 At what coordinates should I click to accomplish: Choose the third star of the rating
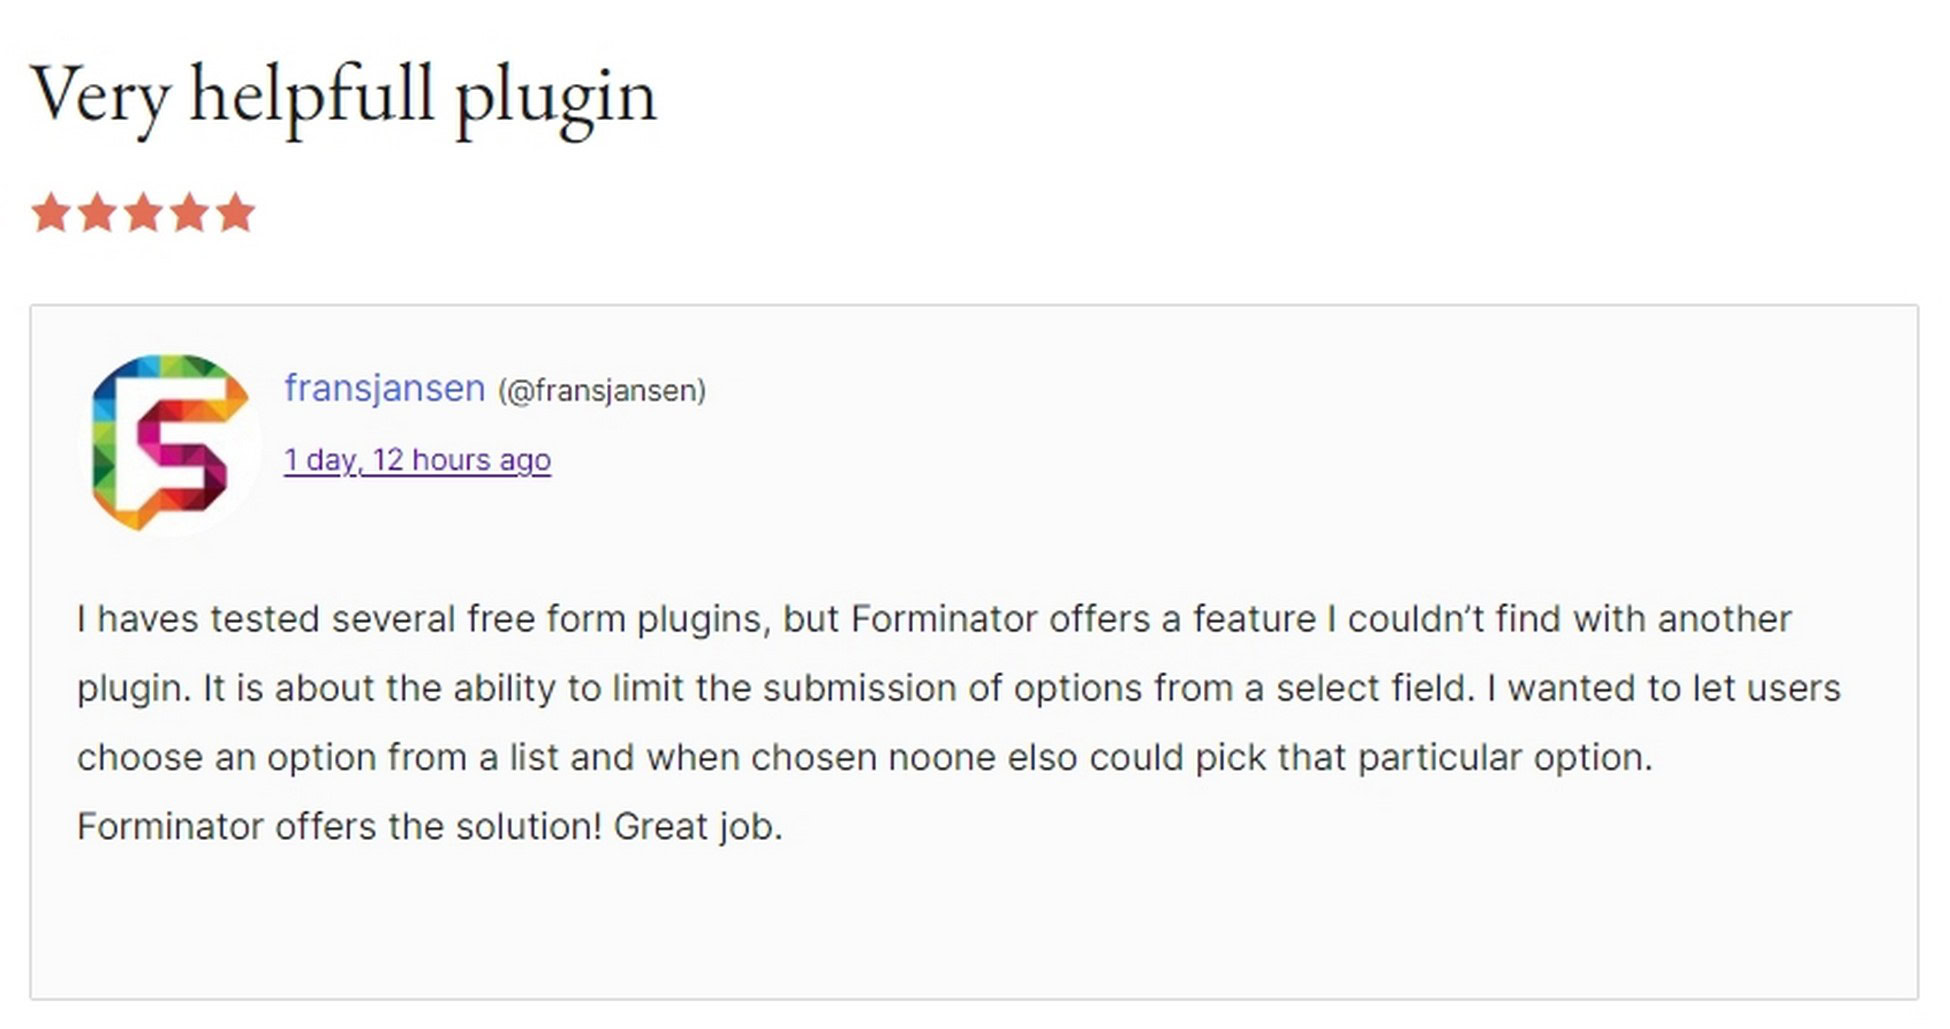143,213
